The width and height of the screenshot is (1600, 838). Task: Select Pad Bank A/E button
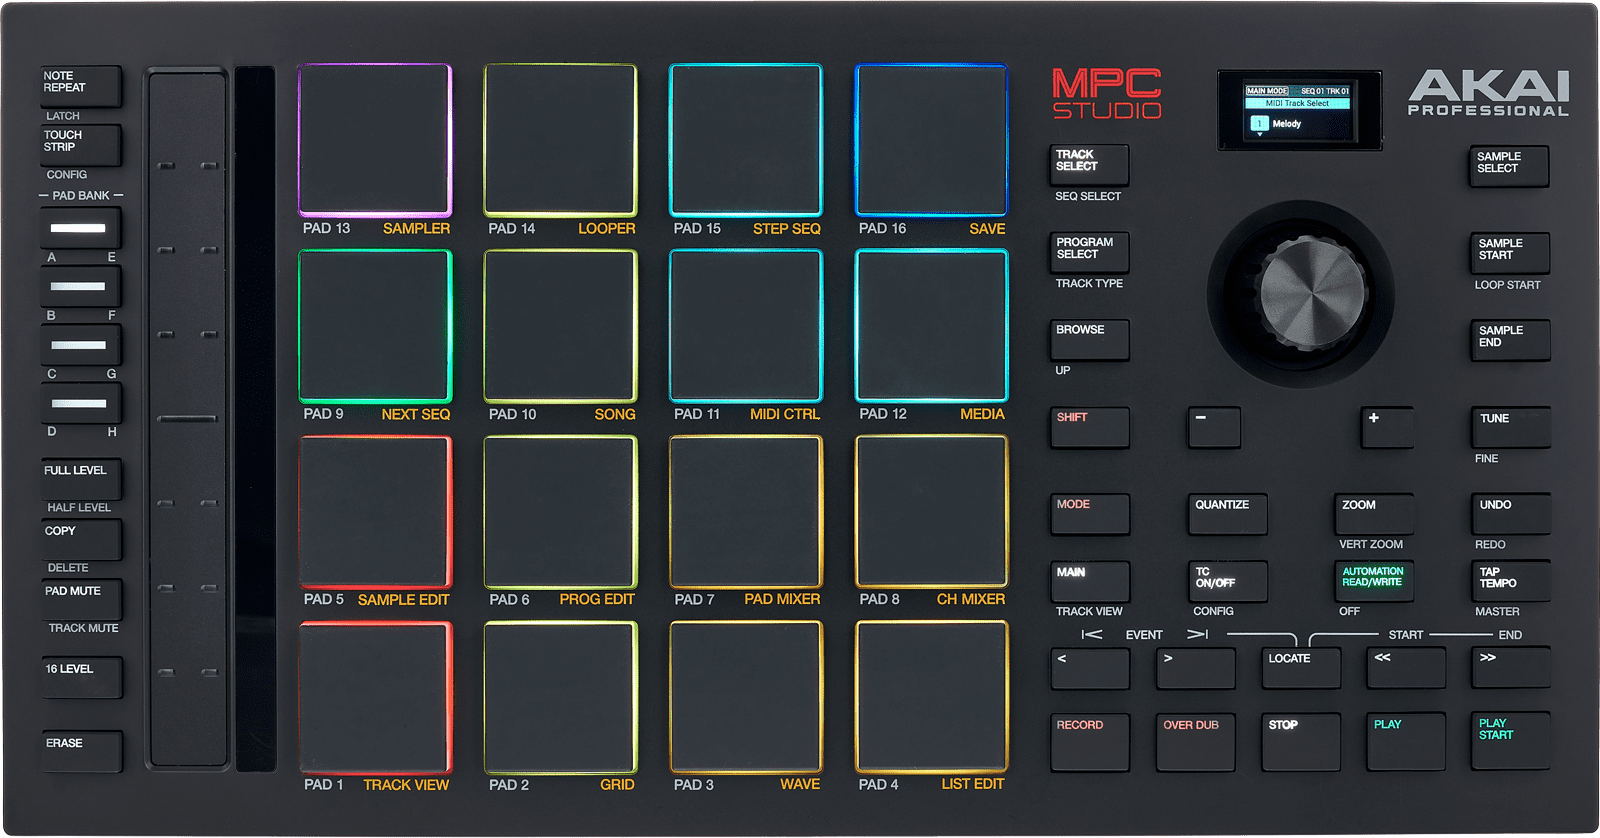coord(80,228)
